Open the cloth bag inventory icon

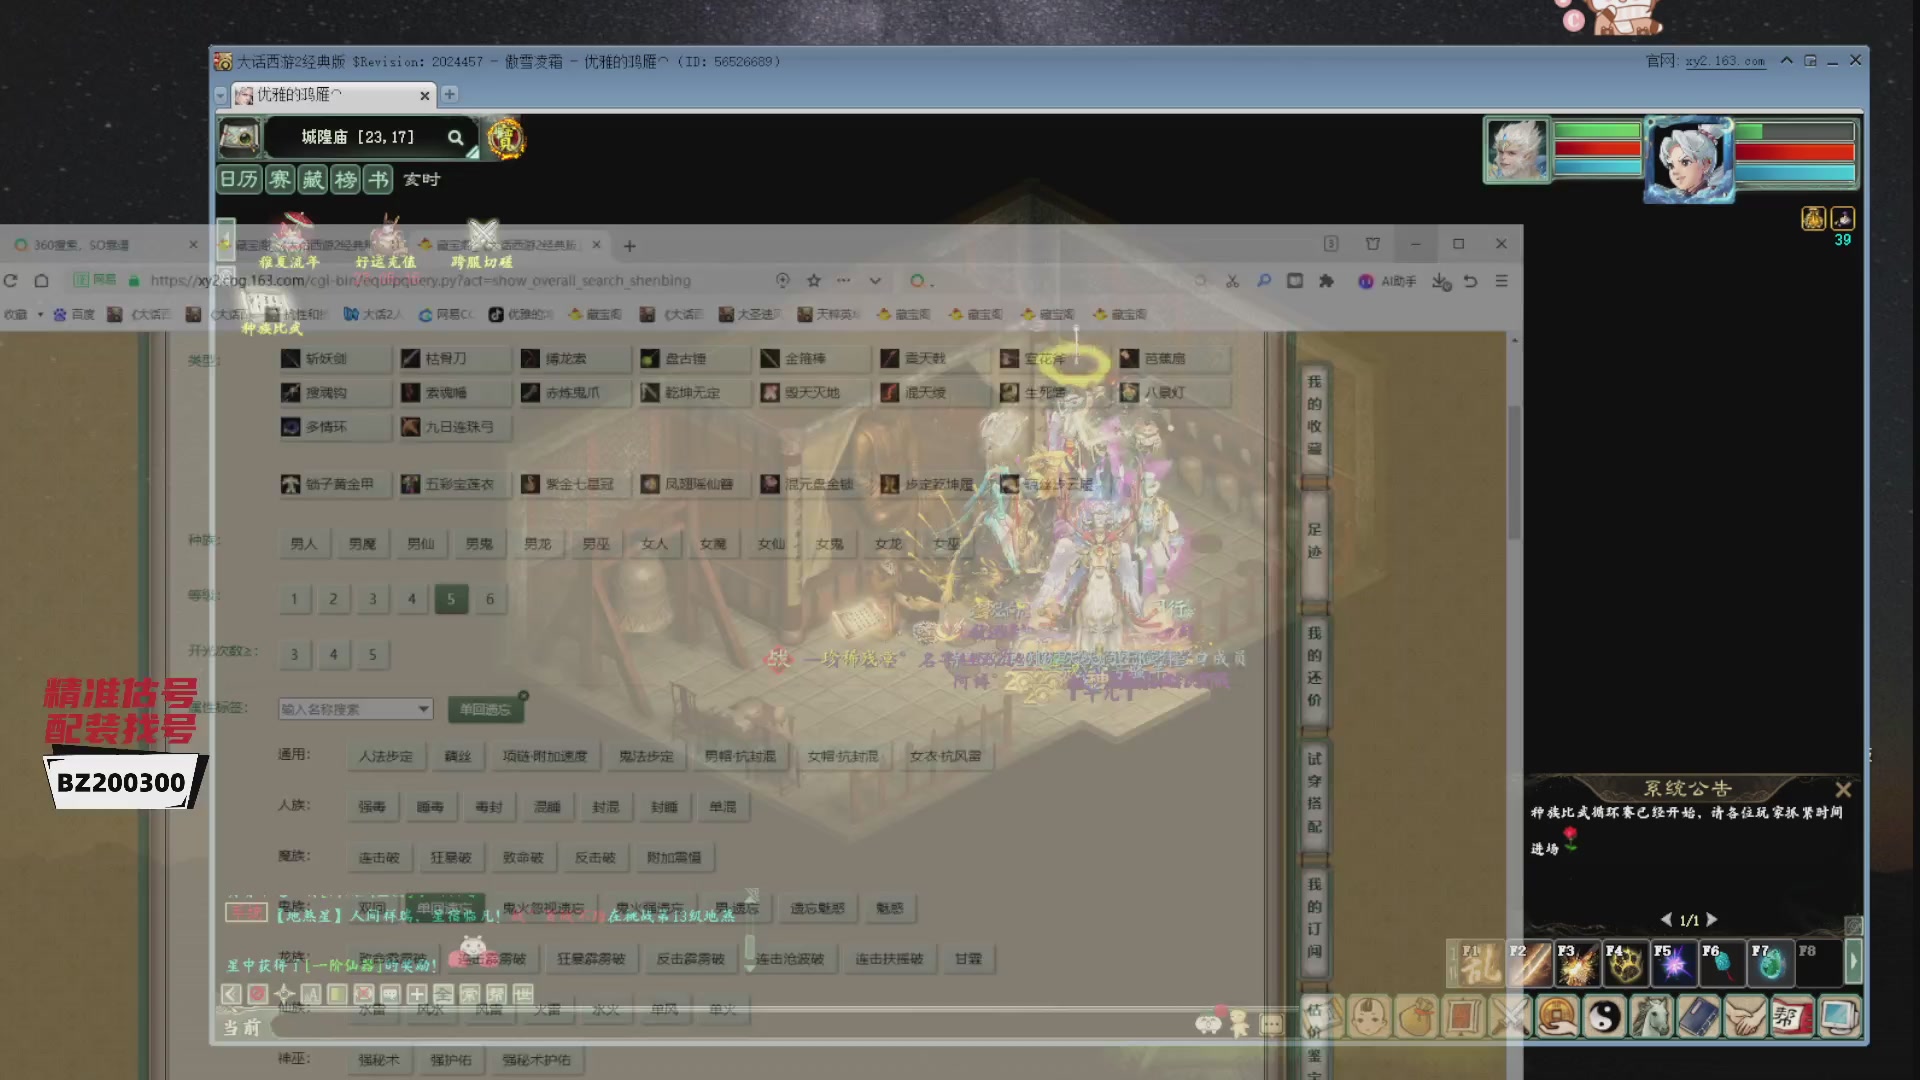pyautogui.click(x=1416, y=1017)
